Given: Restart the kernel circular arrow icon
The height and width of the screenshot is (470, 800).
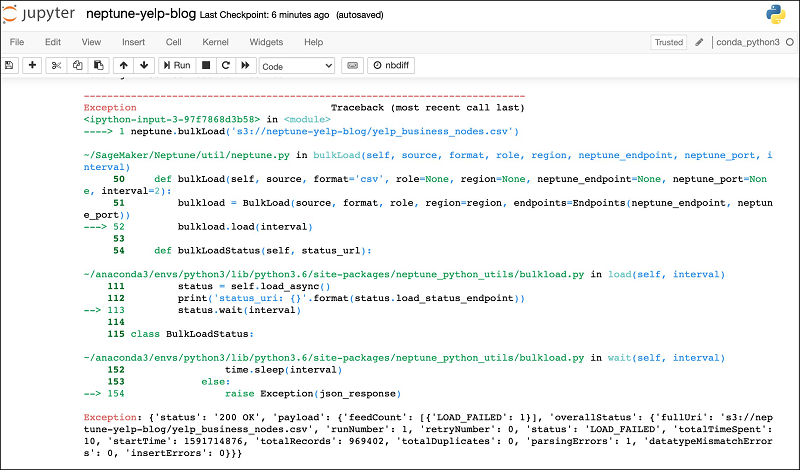Looking at the screenshot, I should click(x=226, y=65).
